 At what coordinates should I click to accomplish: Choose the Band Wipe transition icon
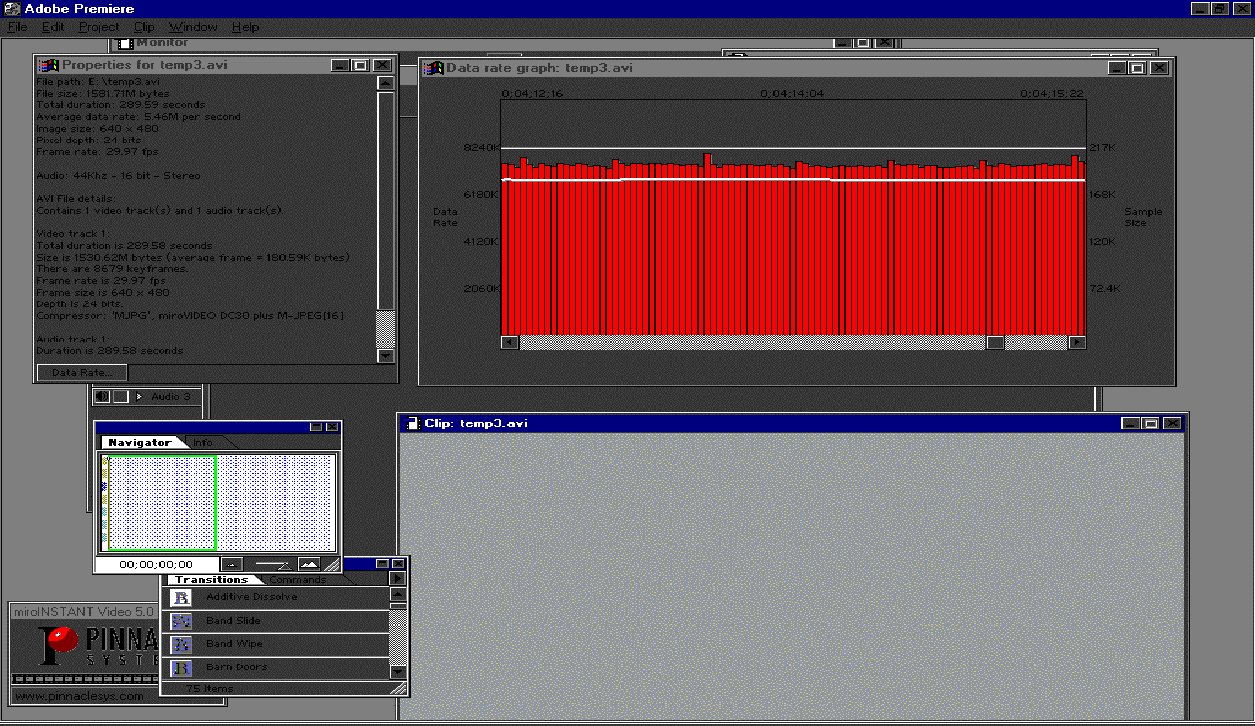(x=181, y=644)
